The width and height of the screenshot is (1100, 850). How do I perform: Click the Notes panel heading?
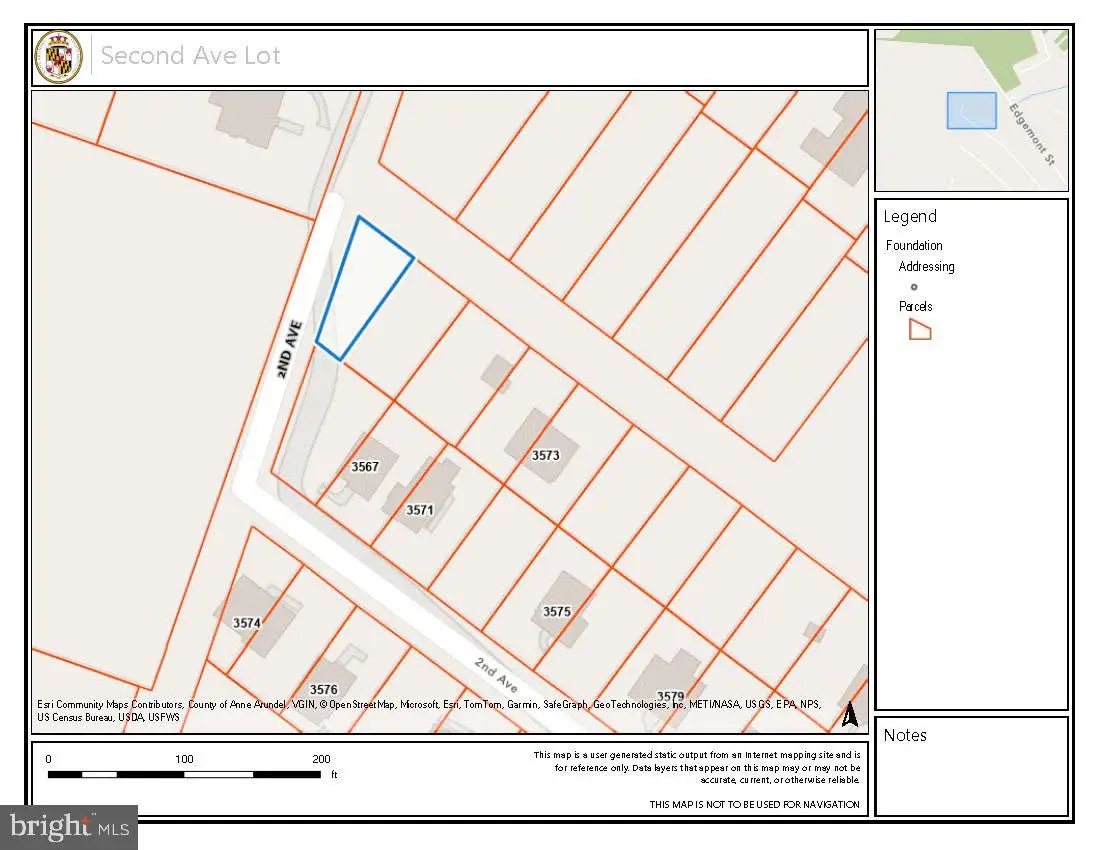905,735
